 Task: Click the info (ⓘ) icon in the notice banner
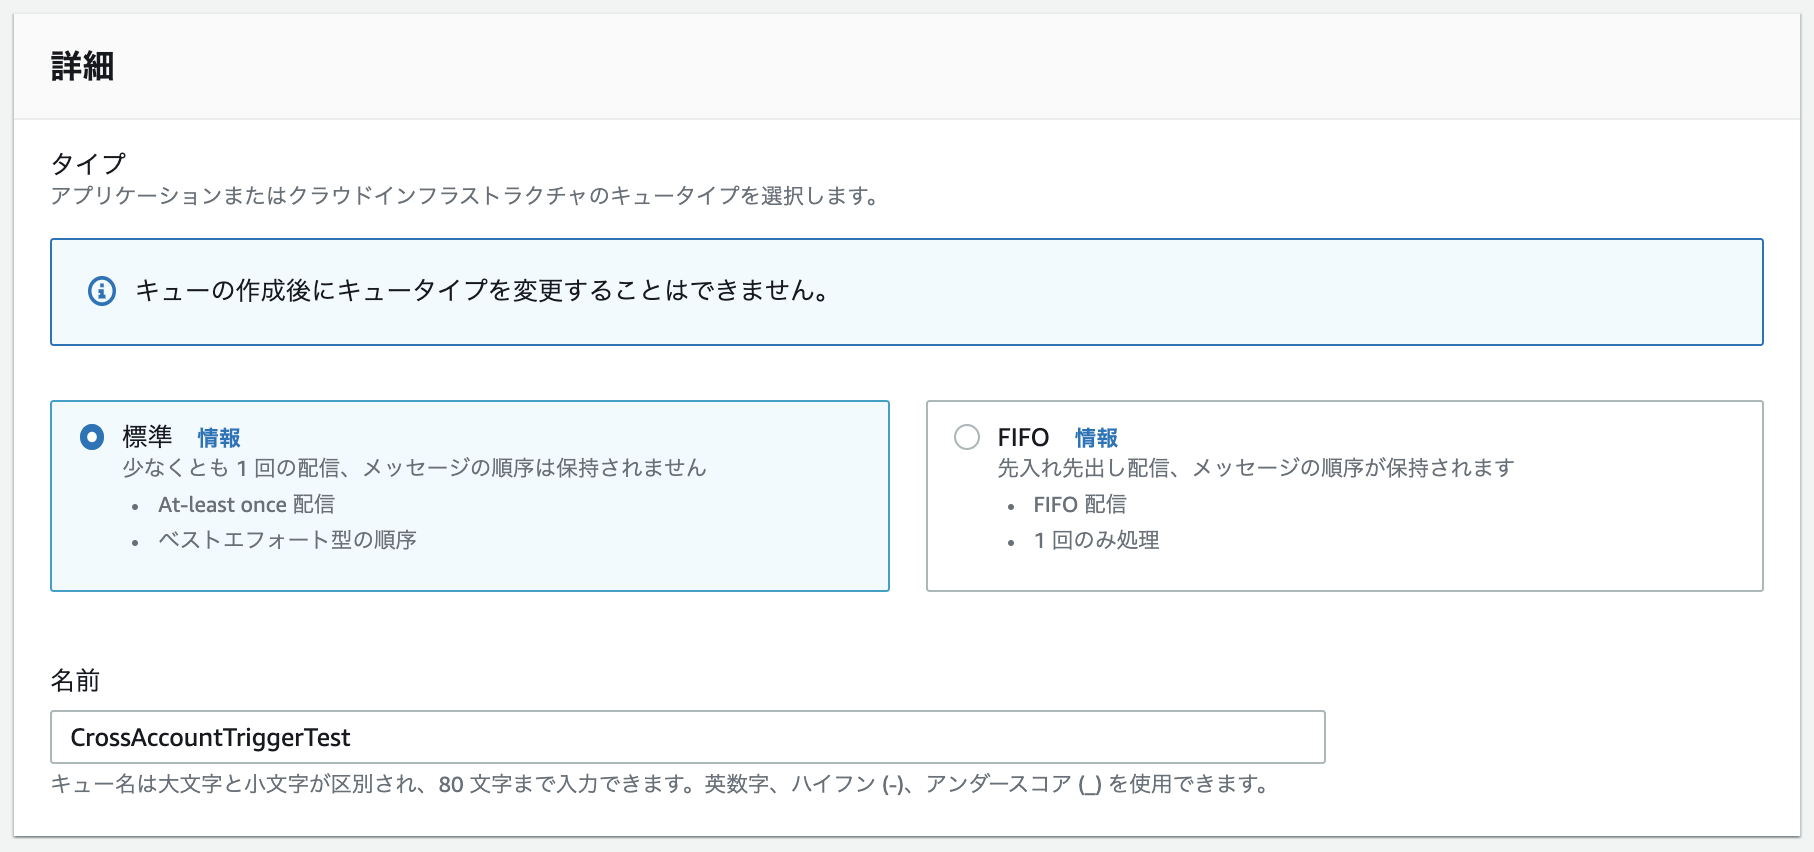coord(100,292)
